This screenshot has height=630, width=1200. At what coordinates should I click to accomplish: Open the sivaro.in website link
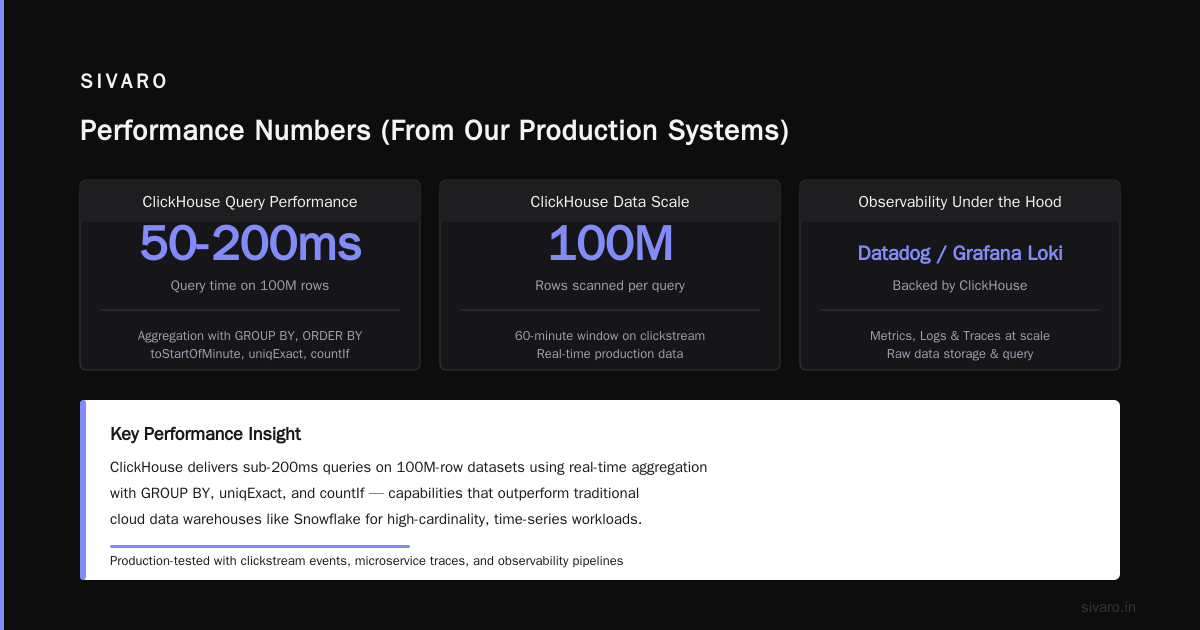[1109, 608]
